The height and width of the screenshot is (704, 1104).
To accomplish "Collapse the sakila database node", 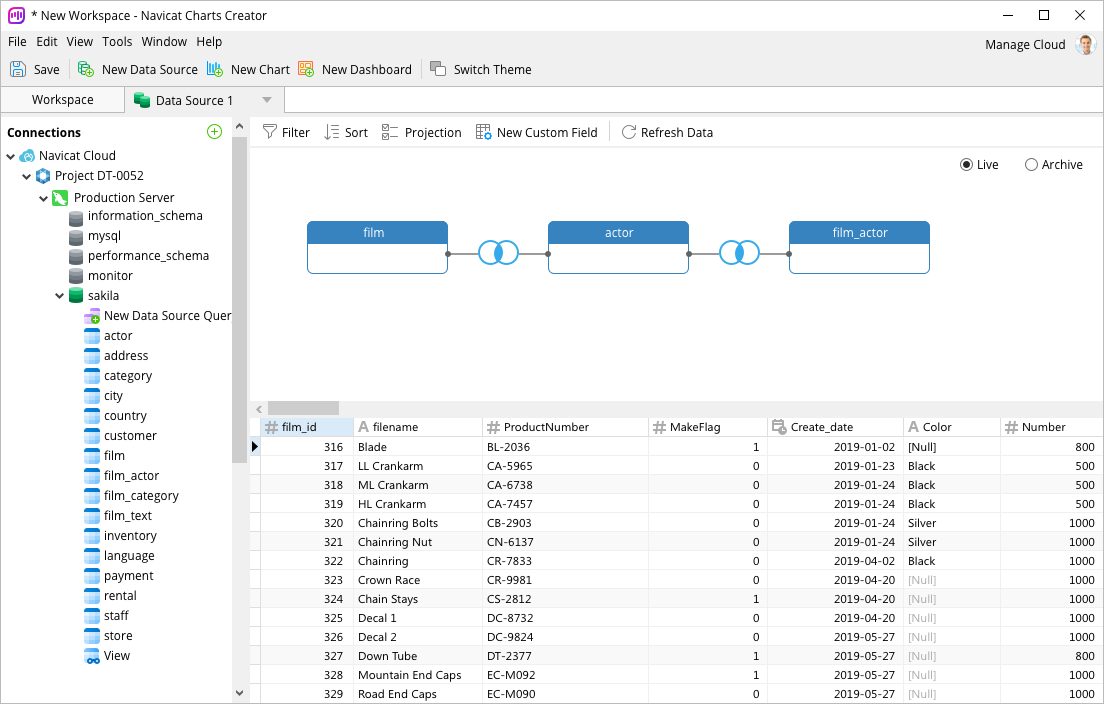I will point(59,296).
